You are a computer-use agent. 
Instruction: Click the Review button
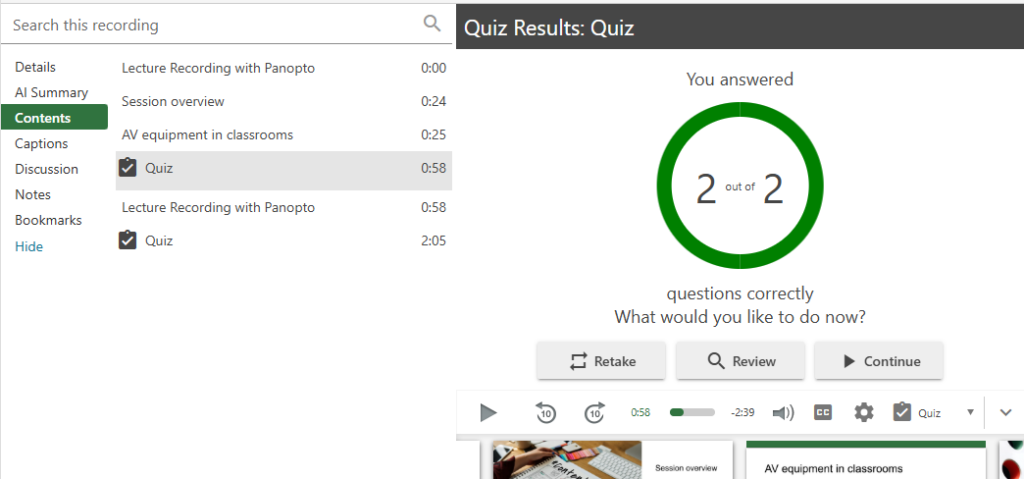[740, 361]
